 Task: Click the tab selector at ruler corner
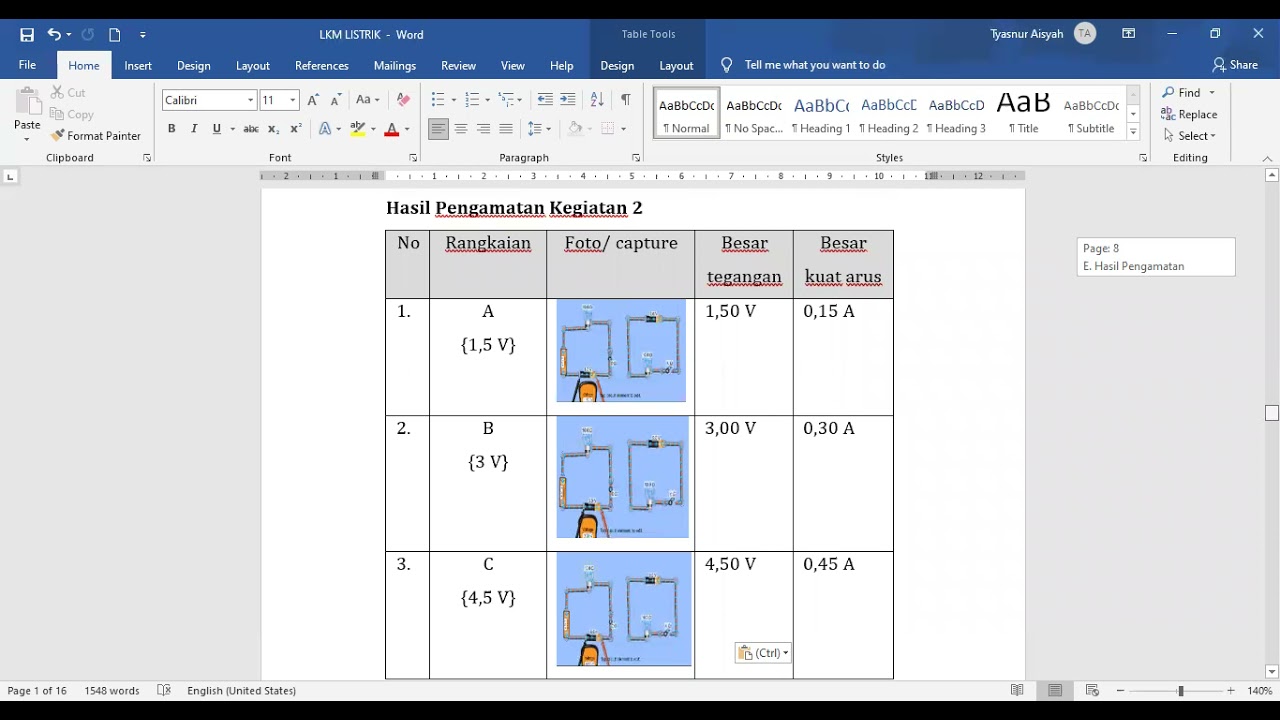10,177
